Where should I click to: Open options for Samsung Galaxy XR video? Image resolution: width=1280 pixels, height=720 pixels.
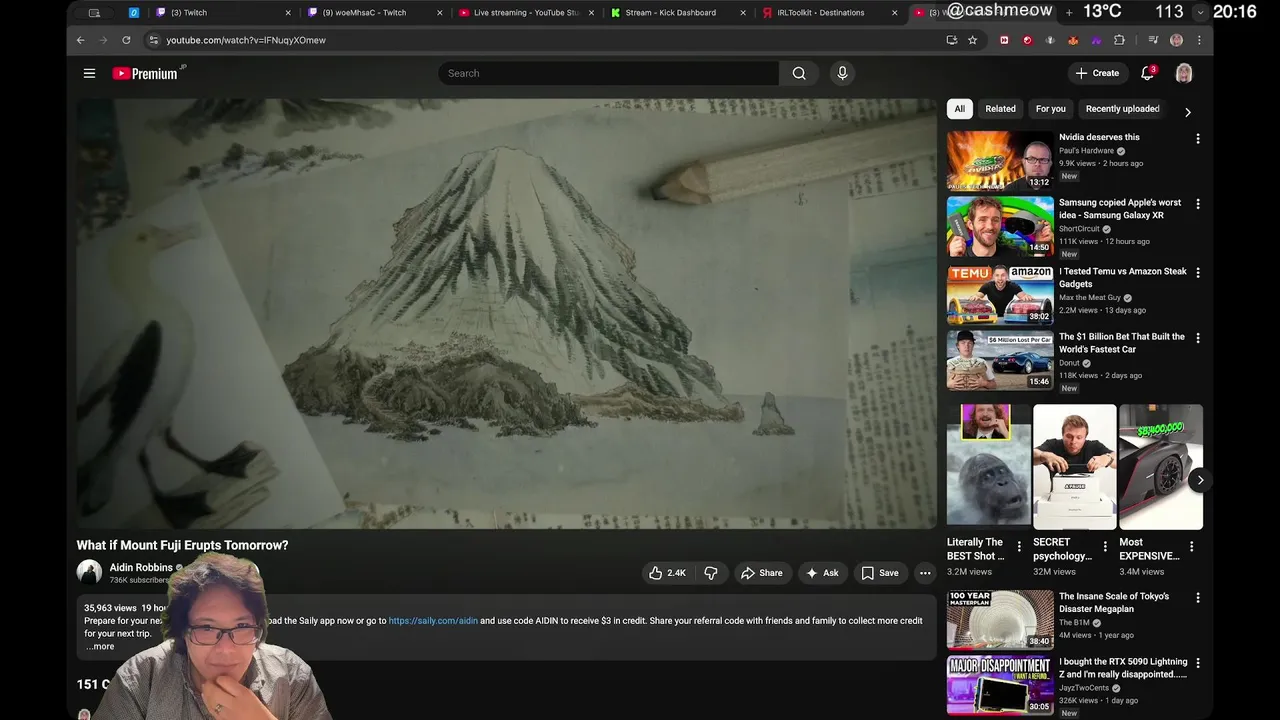(x=1197, y=204)
